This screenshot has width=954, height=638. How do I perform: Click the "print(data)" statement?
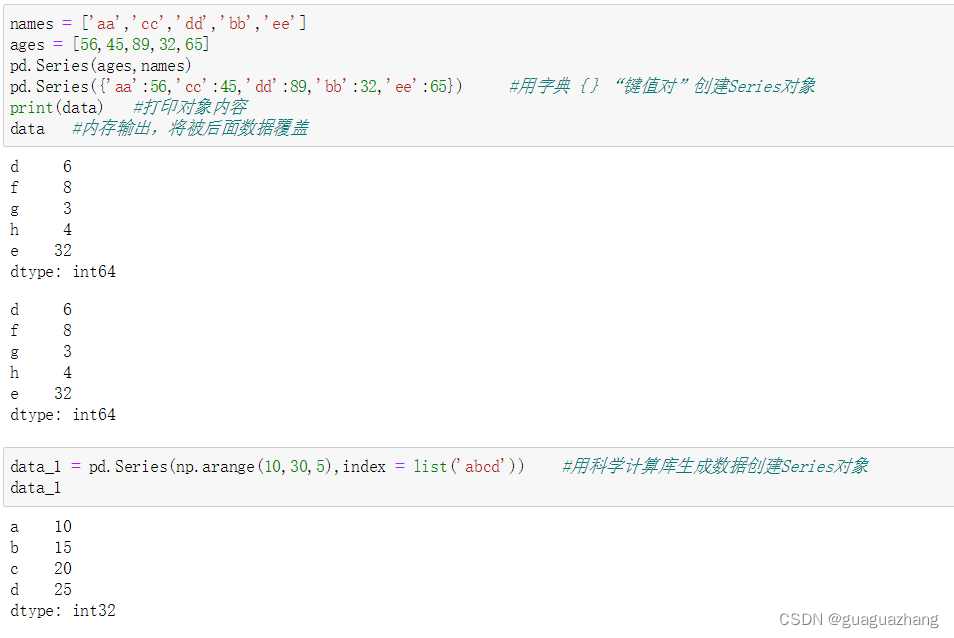point(57,108)
